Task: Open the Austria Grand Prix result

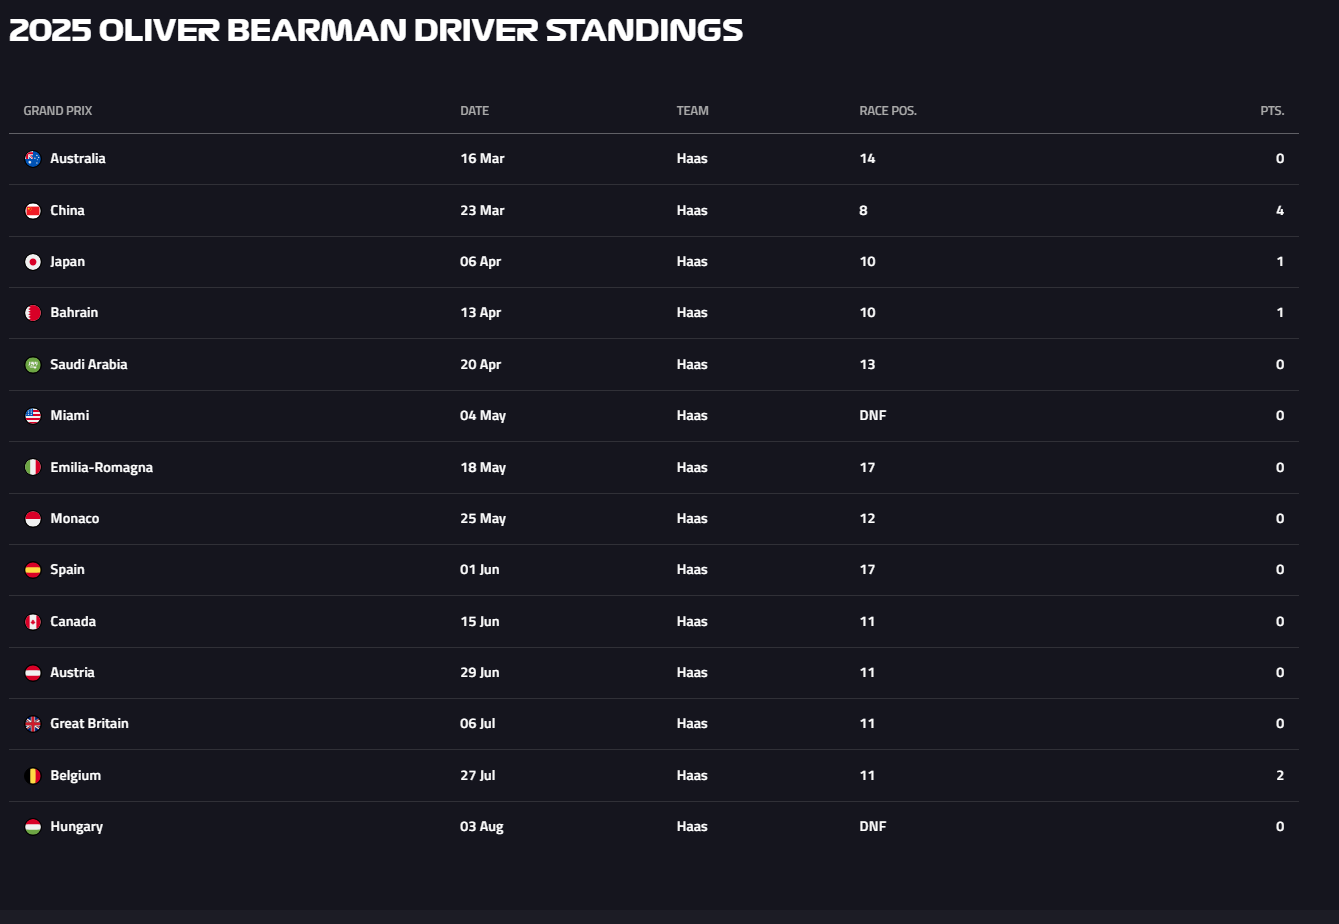Action: 72,673
